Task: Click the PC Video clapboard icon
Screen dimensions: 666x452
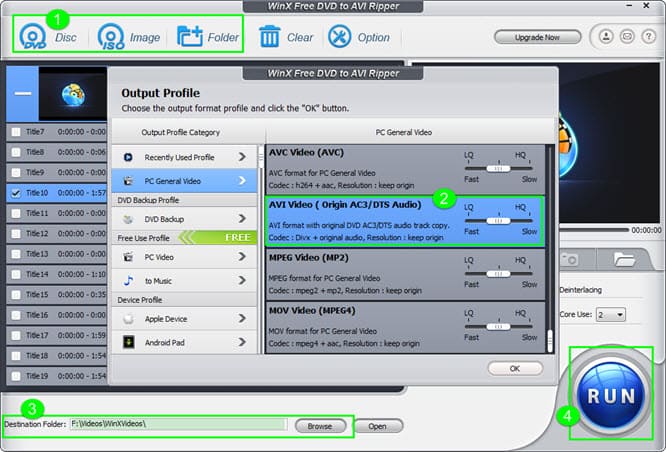Action: tap(128, 257)
